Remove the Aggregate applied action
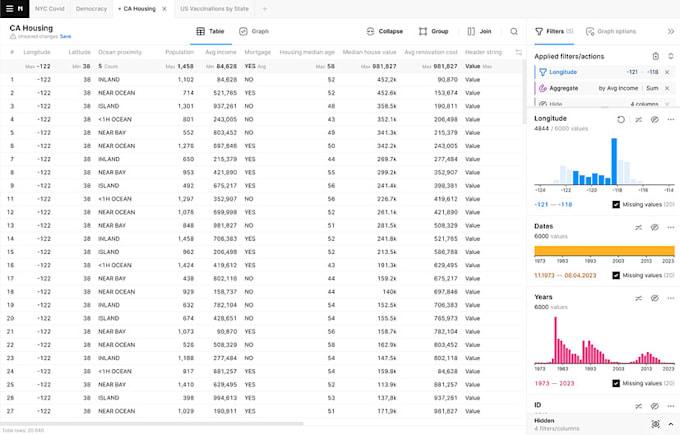680x435 pixels. 667,88
